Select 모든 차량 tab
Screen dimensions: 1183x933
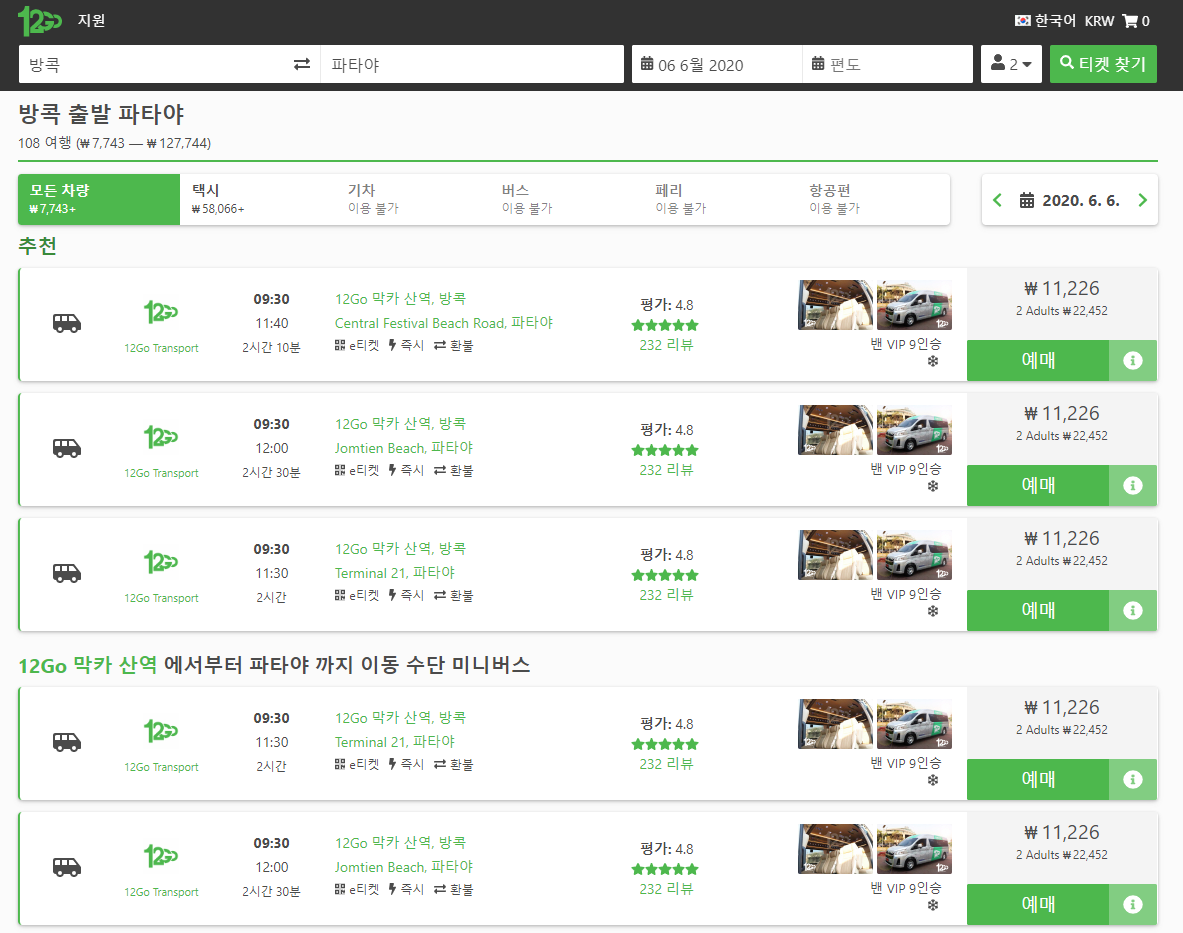99,199
